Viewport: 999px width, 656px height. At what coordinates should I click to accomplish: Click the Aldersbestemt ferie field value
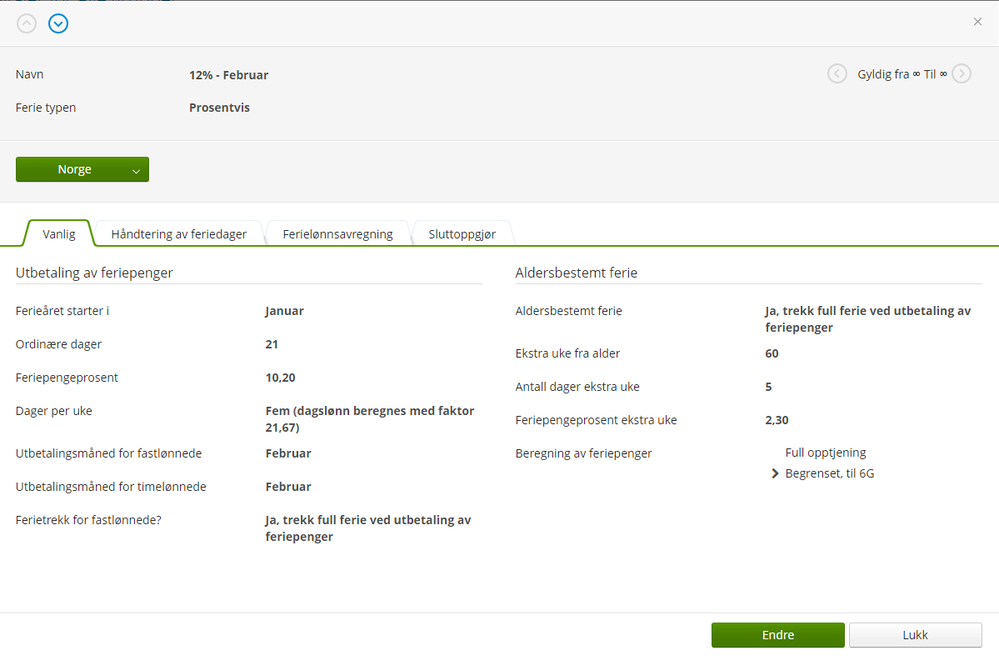click(868, 319)
